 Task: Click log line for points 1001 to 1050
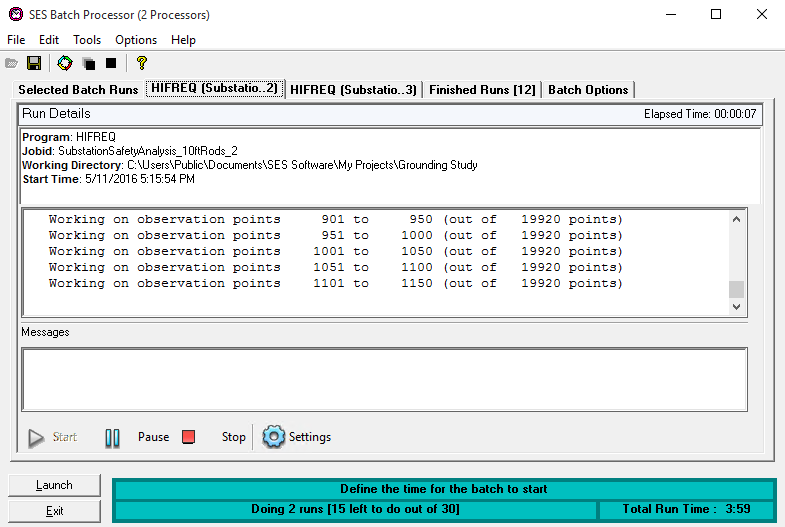(335, 251)
